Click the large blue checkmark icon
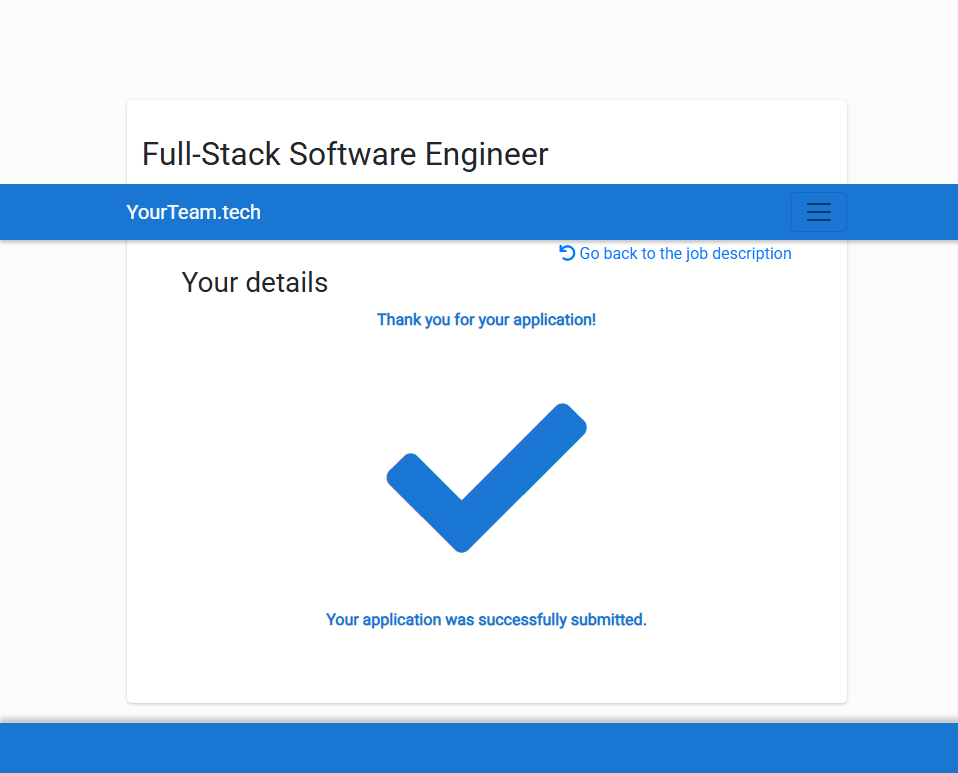The height and width of the screenshot is (773, 958). tap(486, 477)
